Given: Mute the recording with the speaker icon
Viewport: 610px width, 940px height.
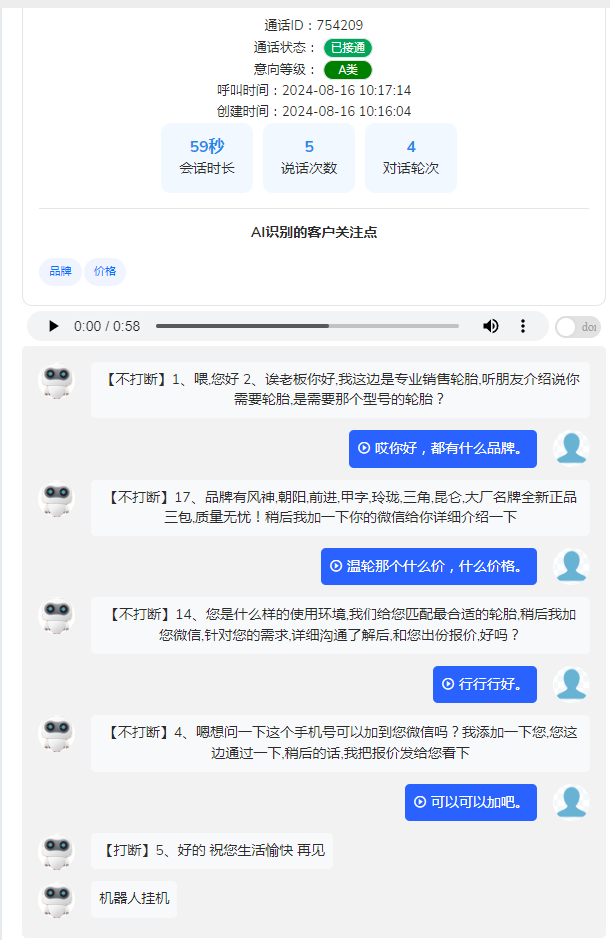Looking at the screenshot, I should coord(491,326).
